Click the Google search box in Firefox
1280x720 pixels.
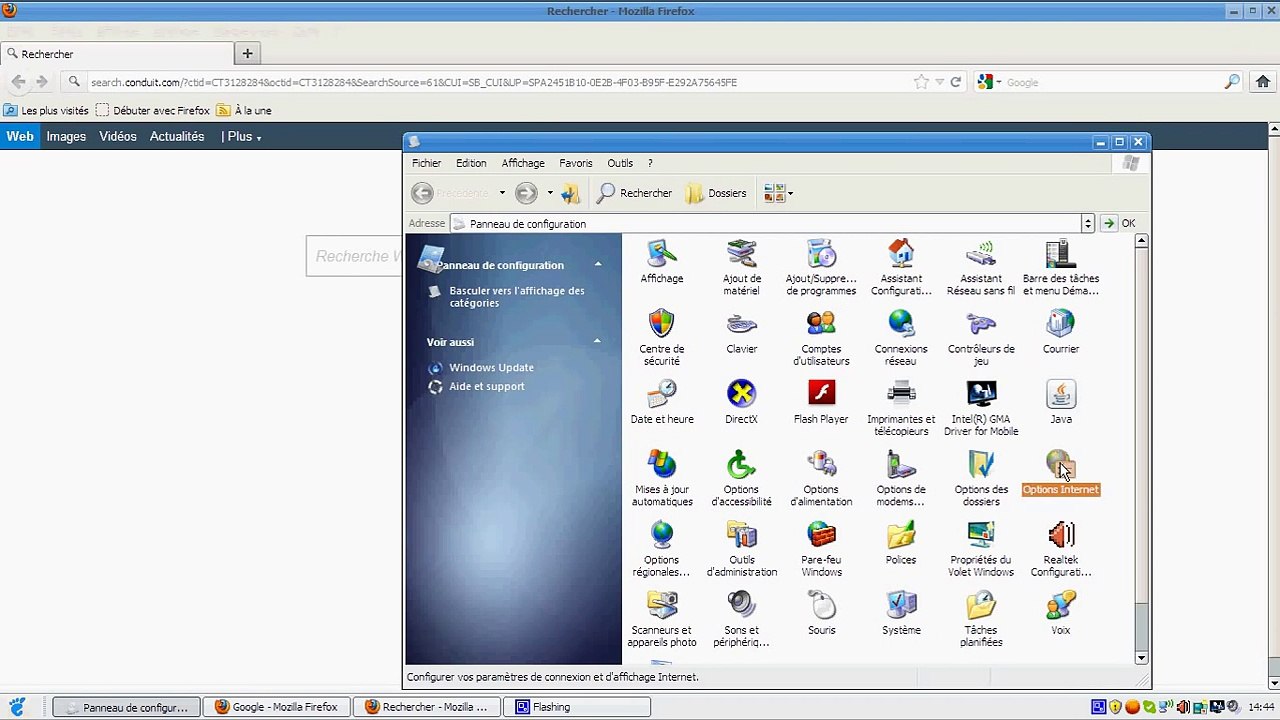pos(1111,82)
